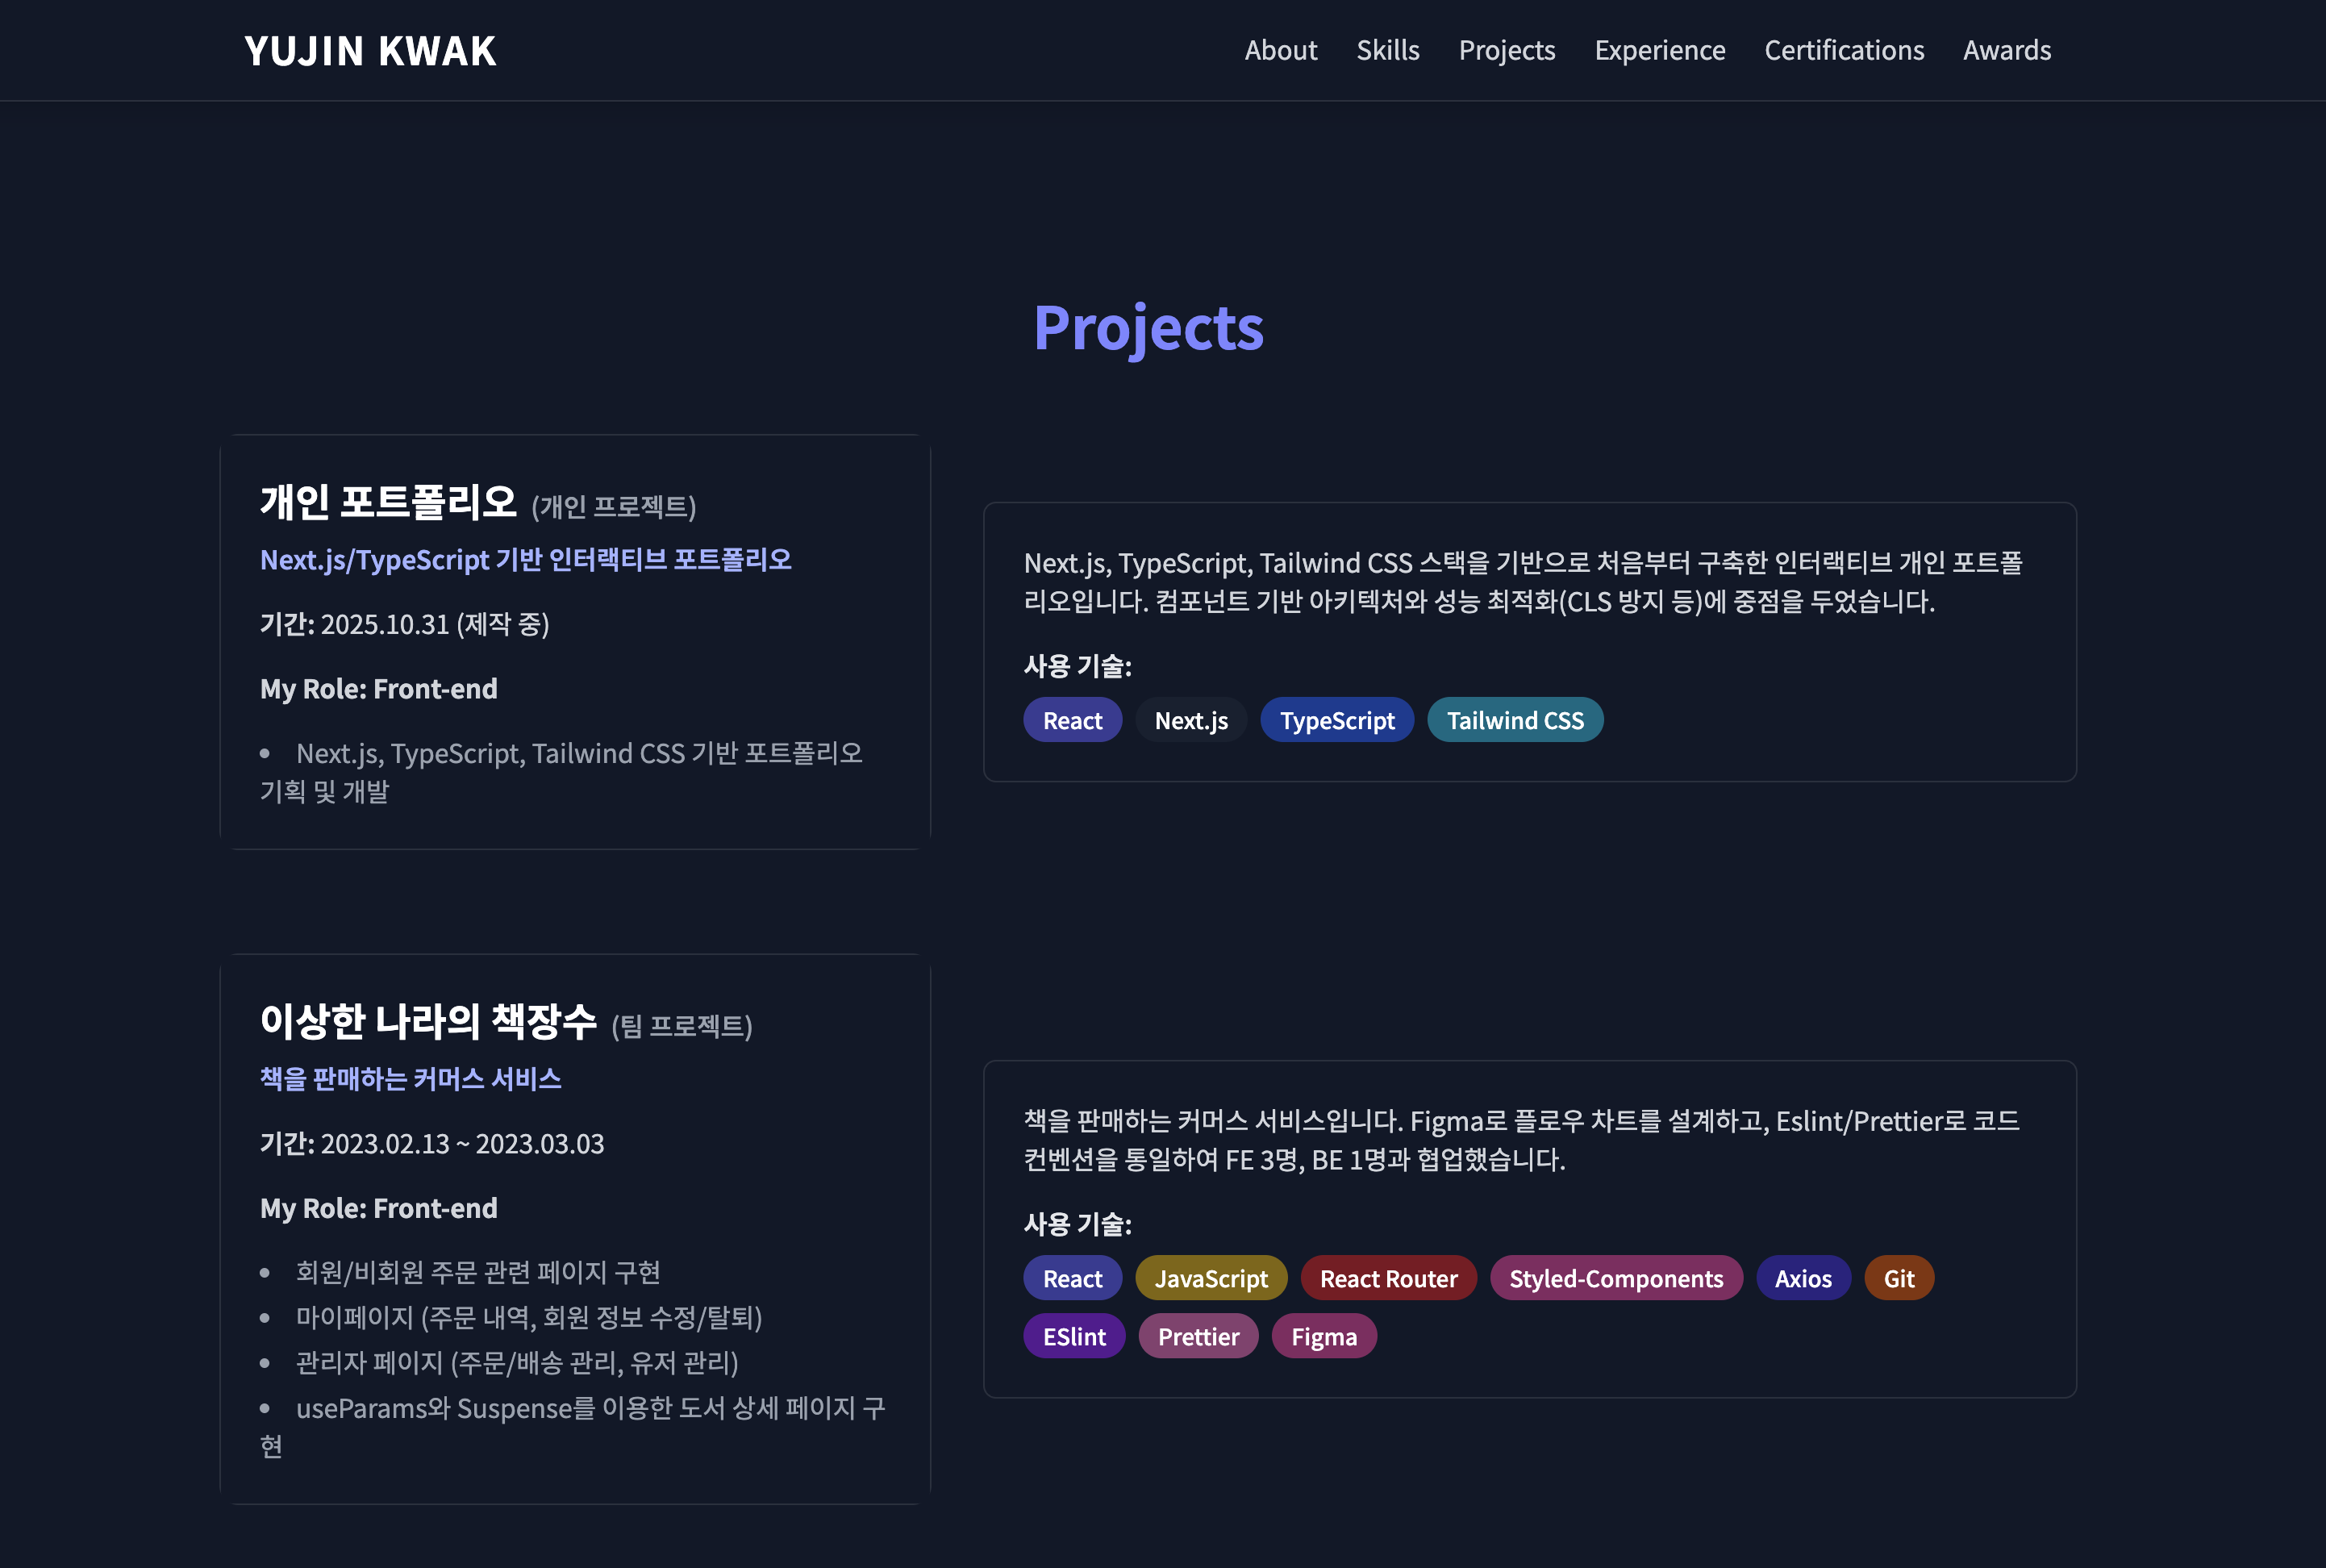Click the Figma badge
2326x1568 pixels.
click(x=1323, y=1336)
